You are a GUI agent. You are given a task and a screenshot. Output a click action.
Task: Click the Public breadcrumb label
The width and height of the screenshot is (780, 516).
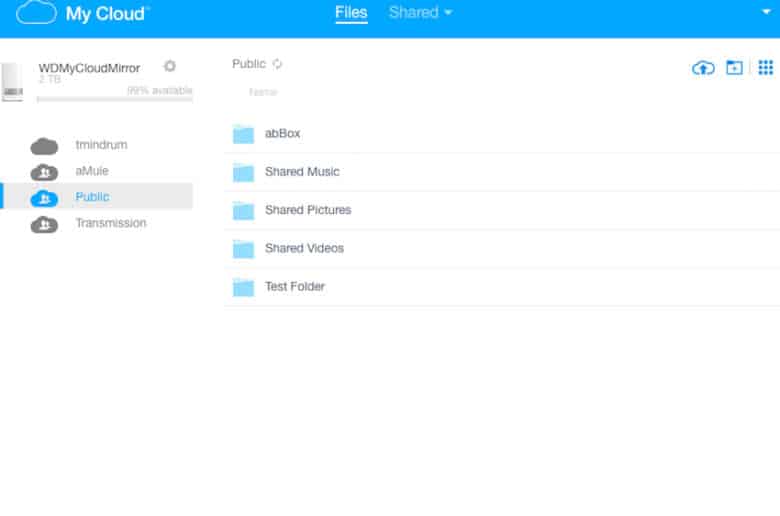coord(249,64)
